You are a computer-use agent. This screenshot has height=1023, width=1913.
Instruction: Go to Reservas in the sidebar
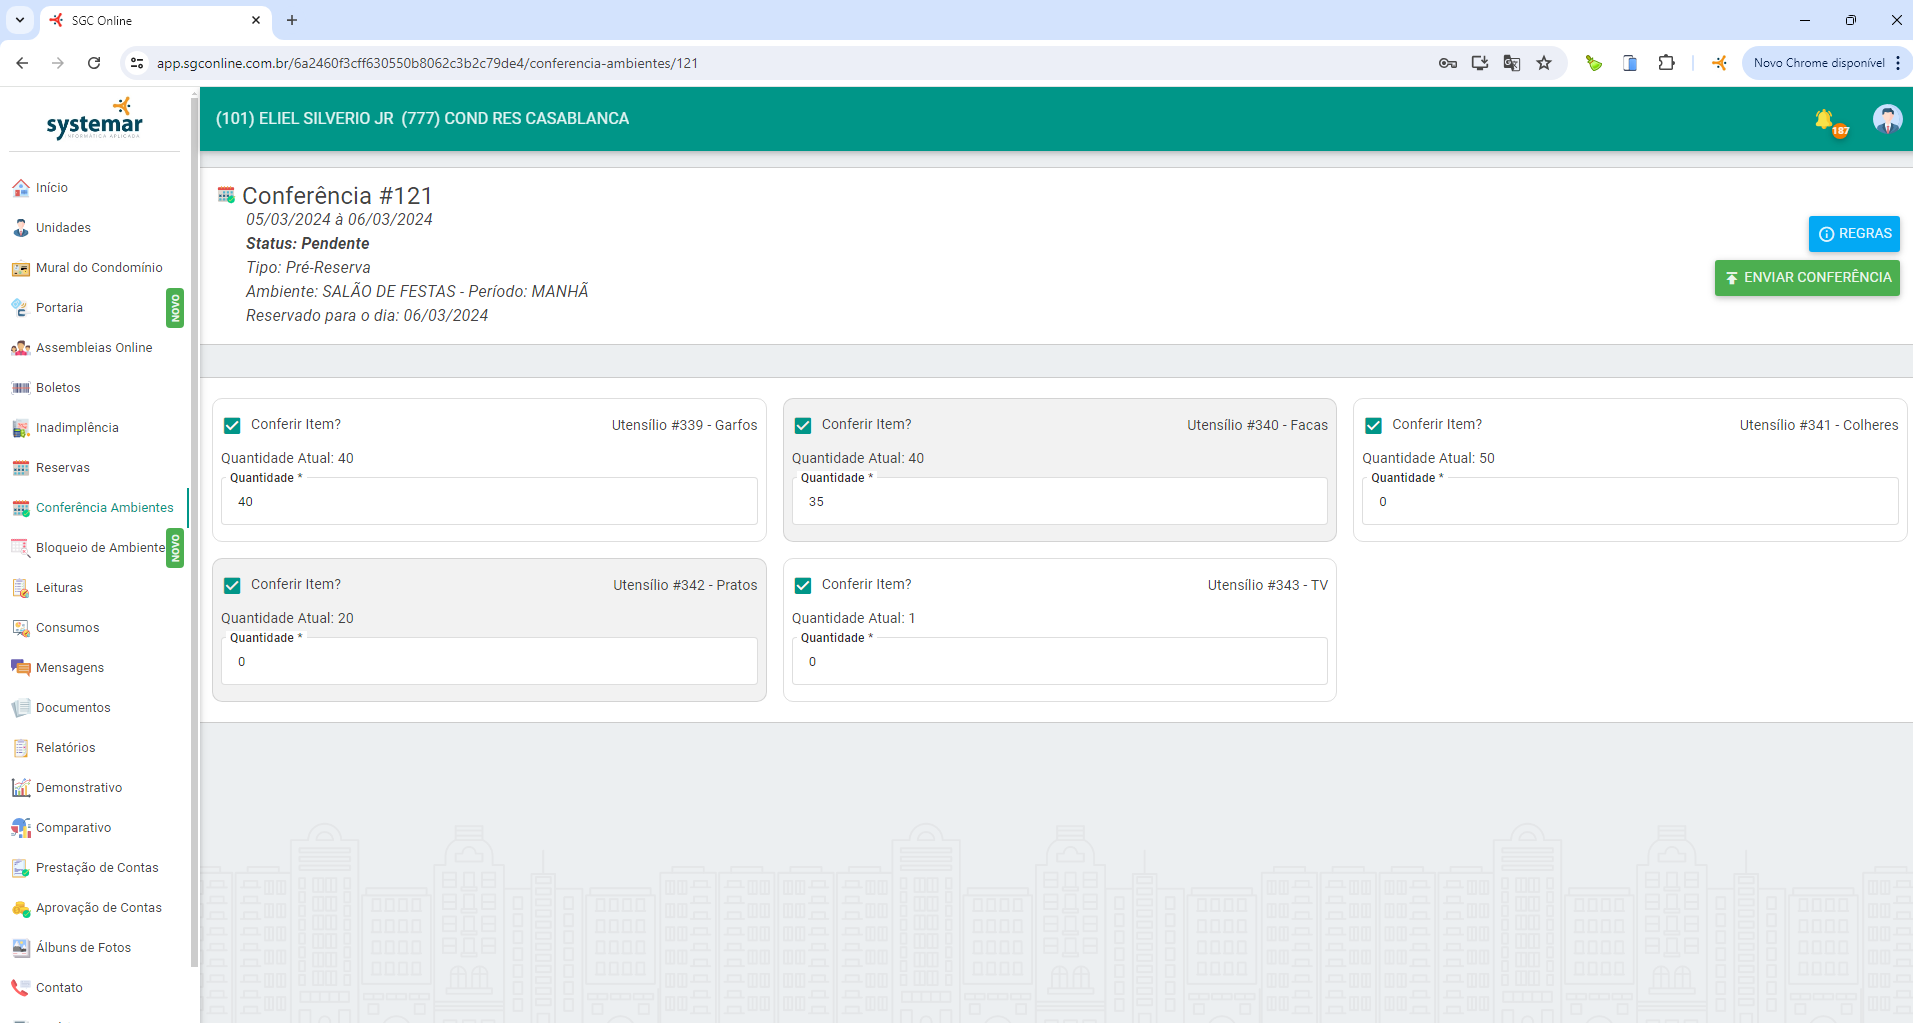tap(63, 468)
